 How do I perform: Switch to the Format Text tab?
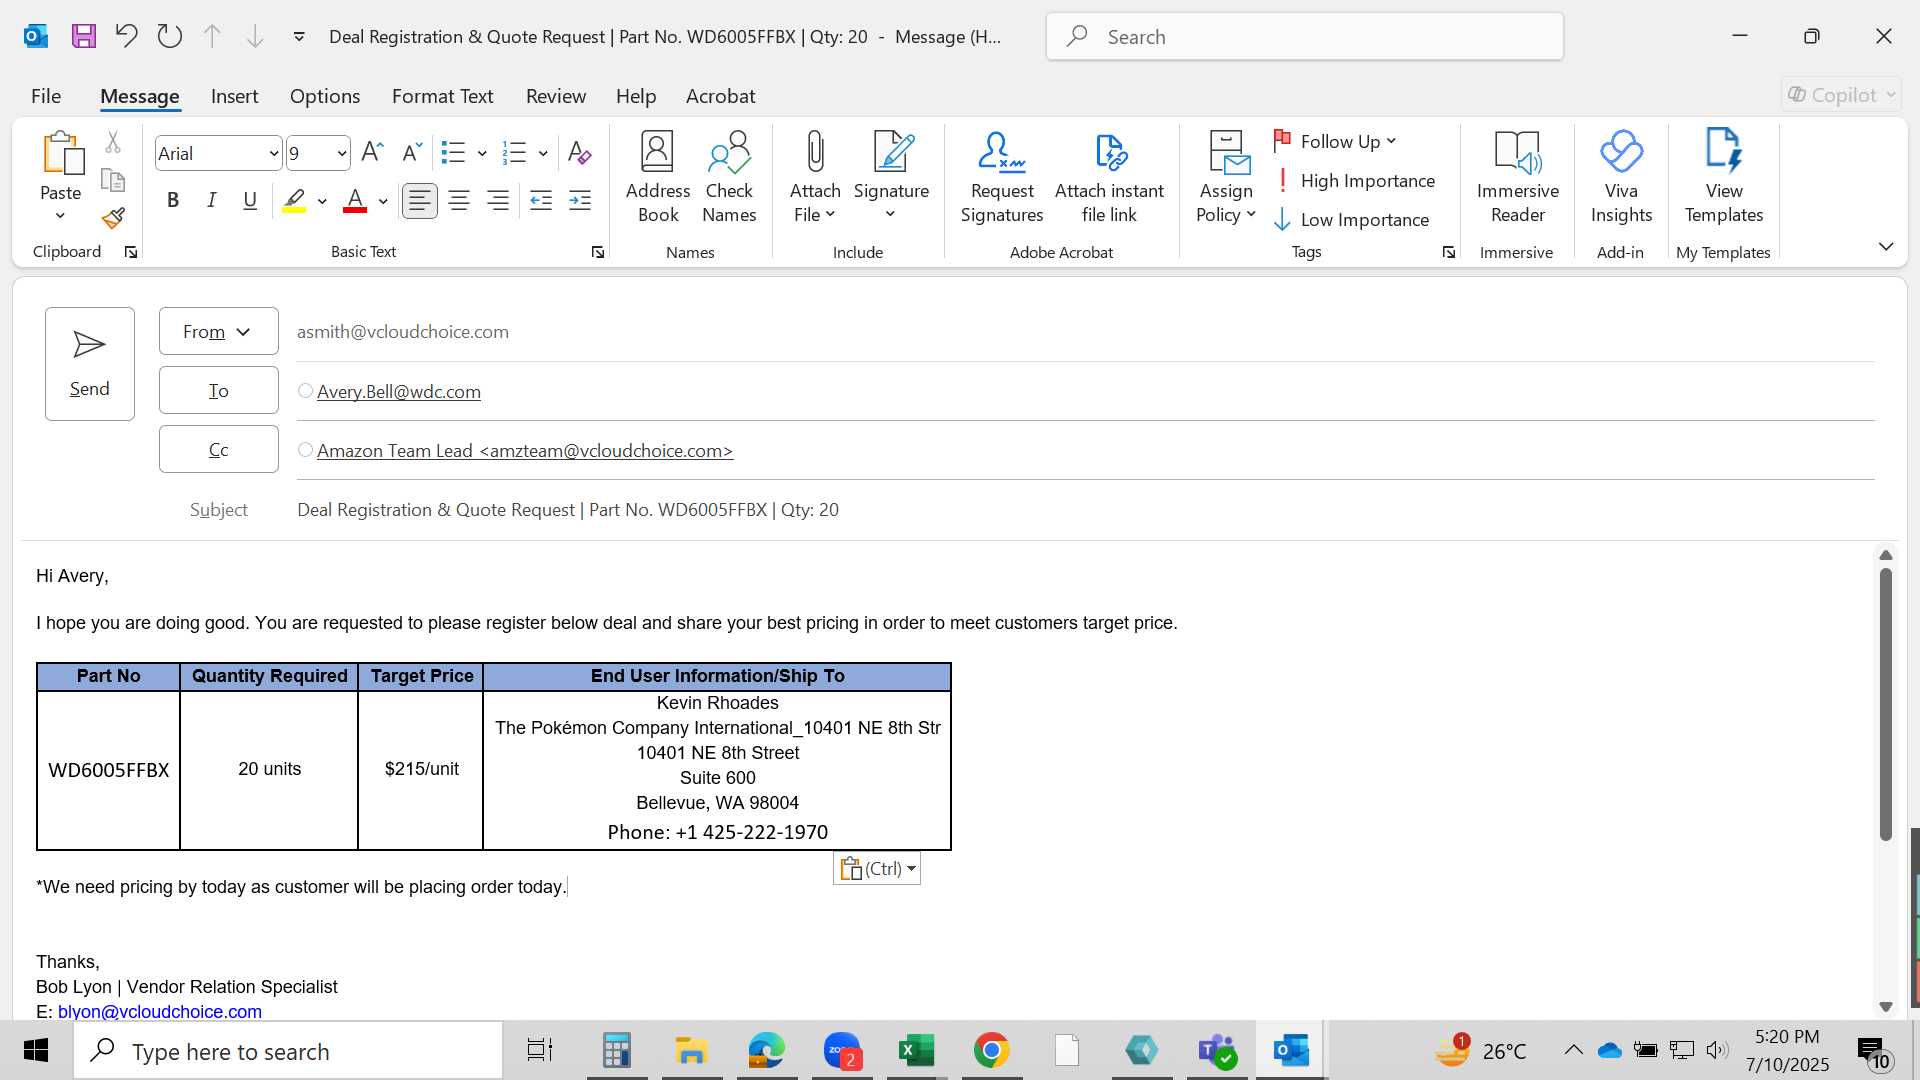[443, 96]
